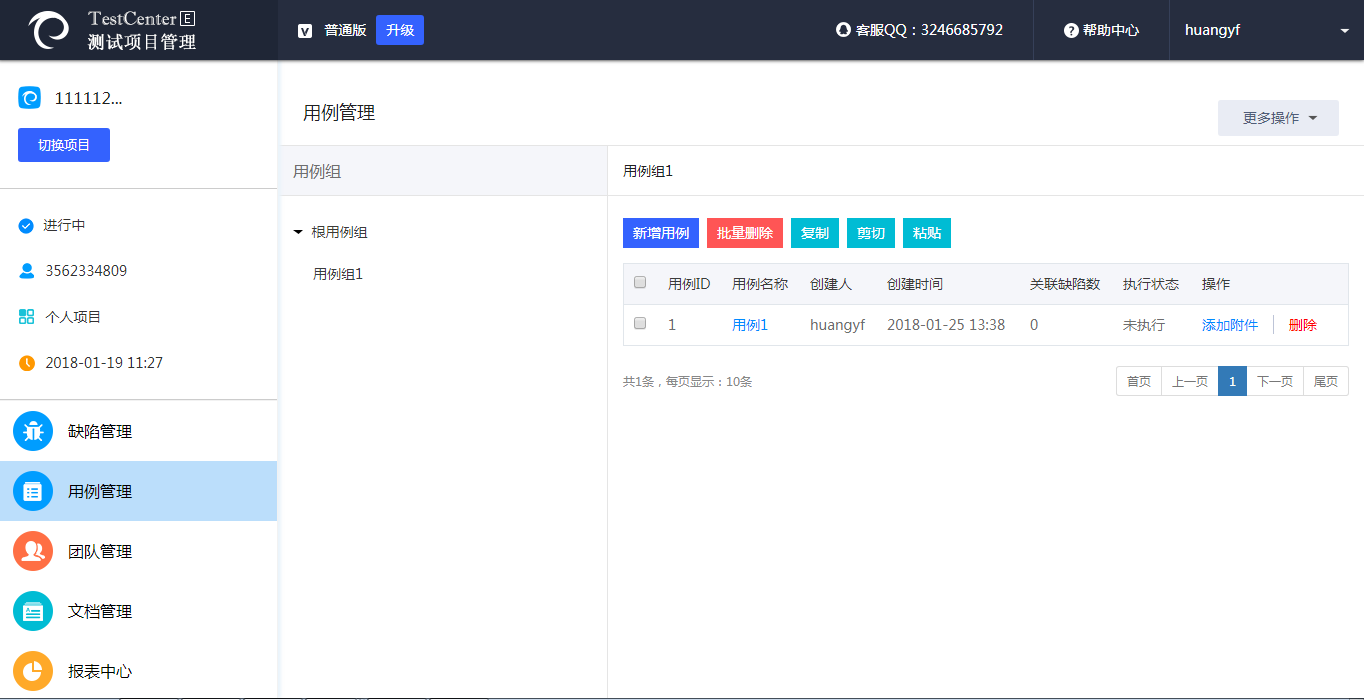This screenshot has height=700, width=1364.
Task: Collapse the 根用例组 tree node
Action: tap(298, 232)
